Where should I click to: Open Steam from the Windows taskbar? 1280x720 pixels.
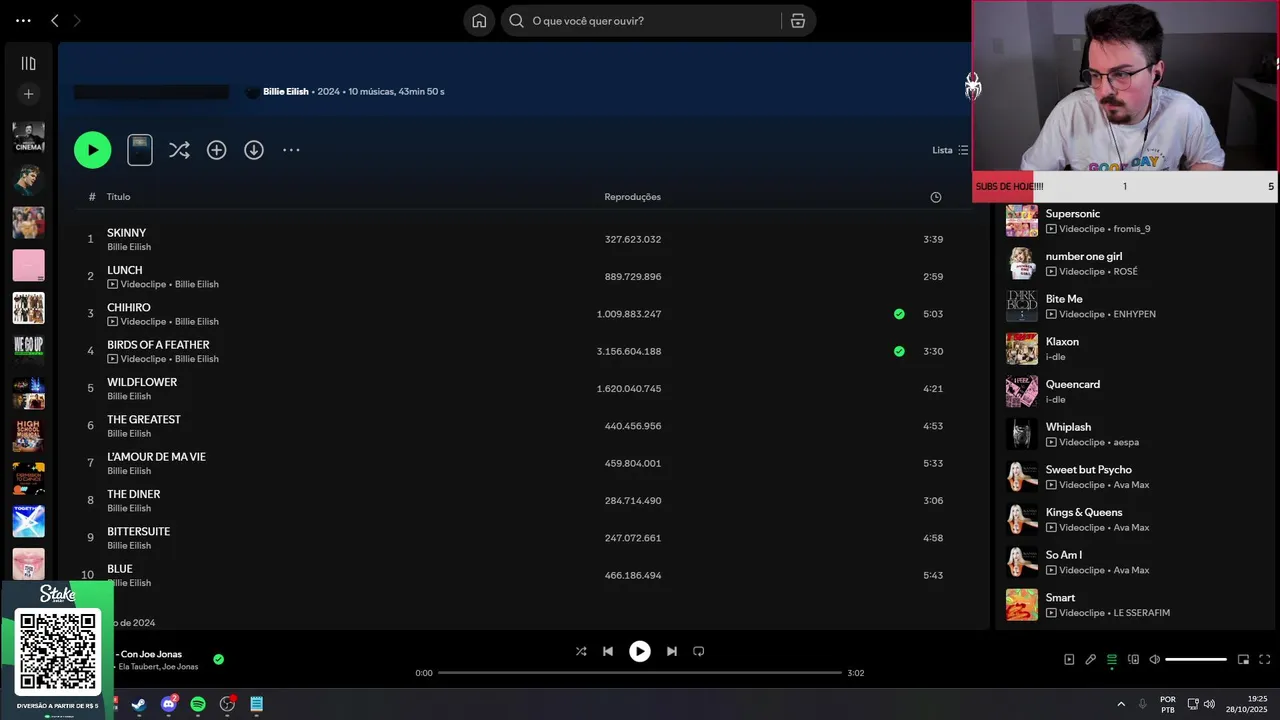(139, 704)
